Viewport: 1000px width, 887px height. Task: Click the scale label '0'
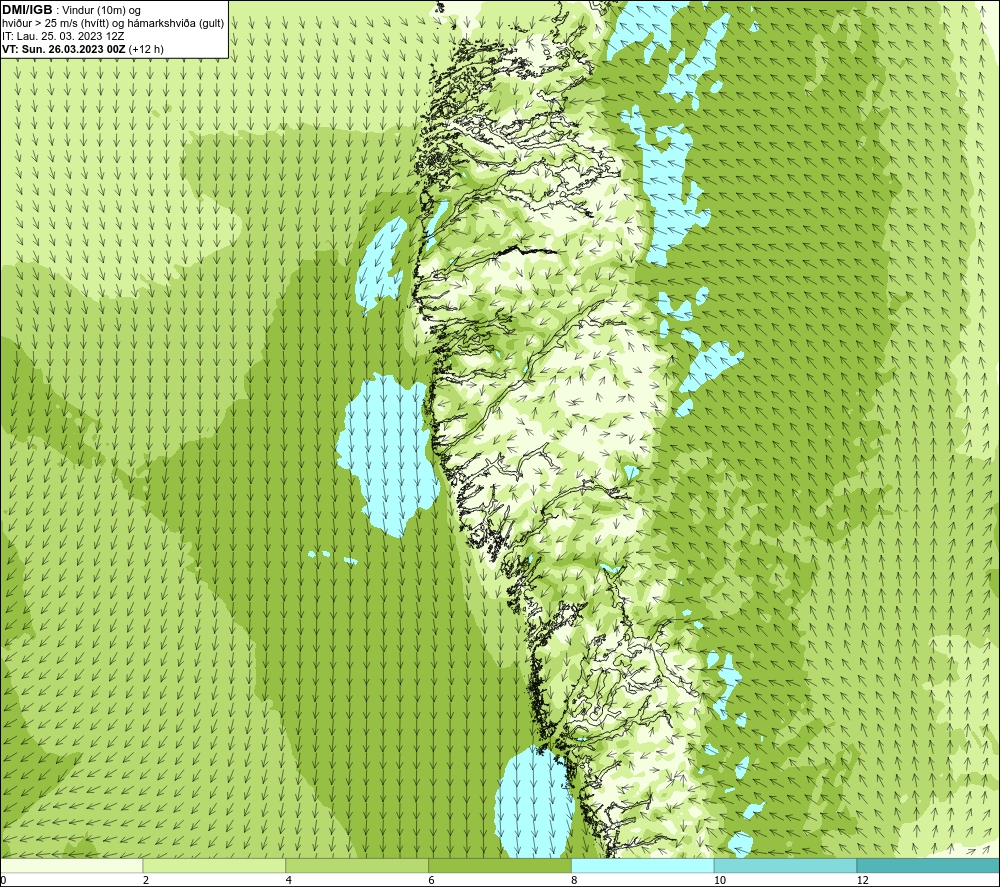coord(3,881)
